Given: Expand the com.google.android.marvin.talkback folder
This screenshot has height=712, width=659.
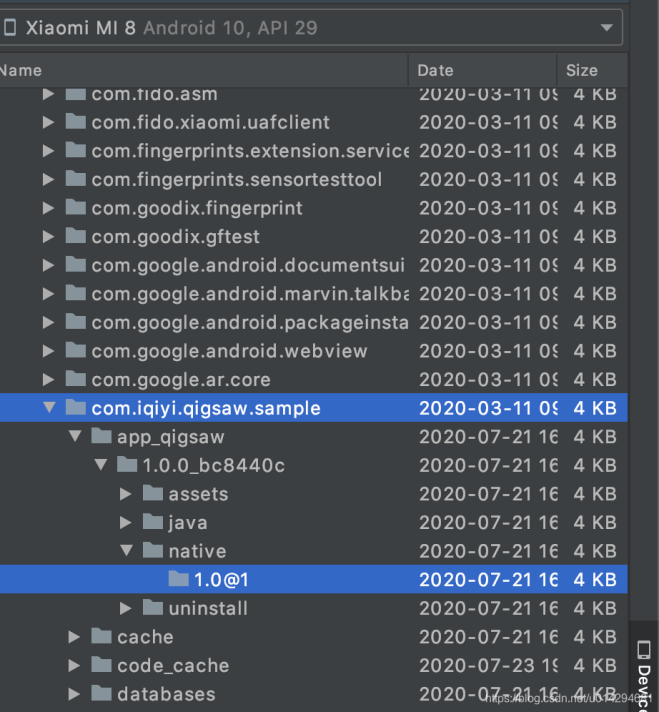Looking at the screenshot, I should click(x=48, y=294).
